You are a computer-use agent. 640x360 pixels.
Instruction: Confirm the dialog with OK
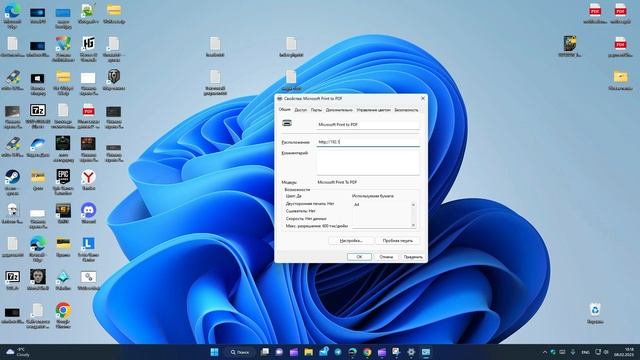coord(359,257)
